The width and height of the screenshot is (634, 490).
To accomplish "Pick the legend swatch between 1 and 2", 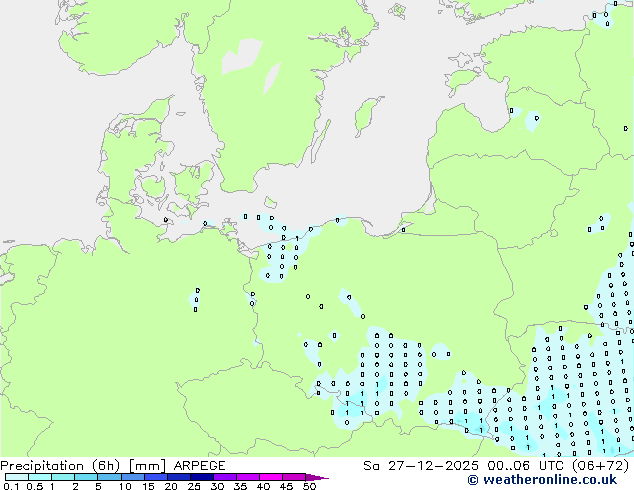I will click(63, 477).
